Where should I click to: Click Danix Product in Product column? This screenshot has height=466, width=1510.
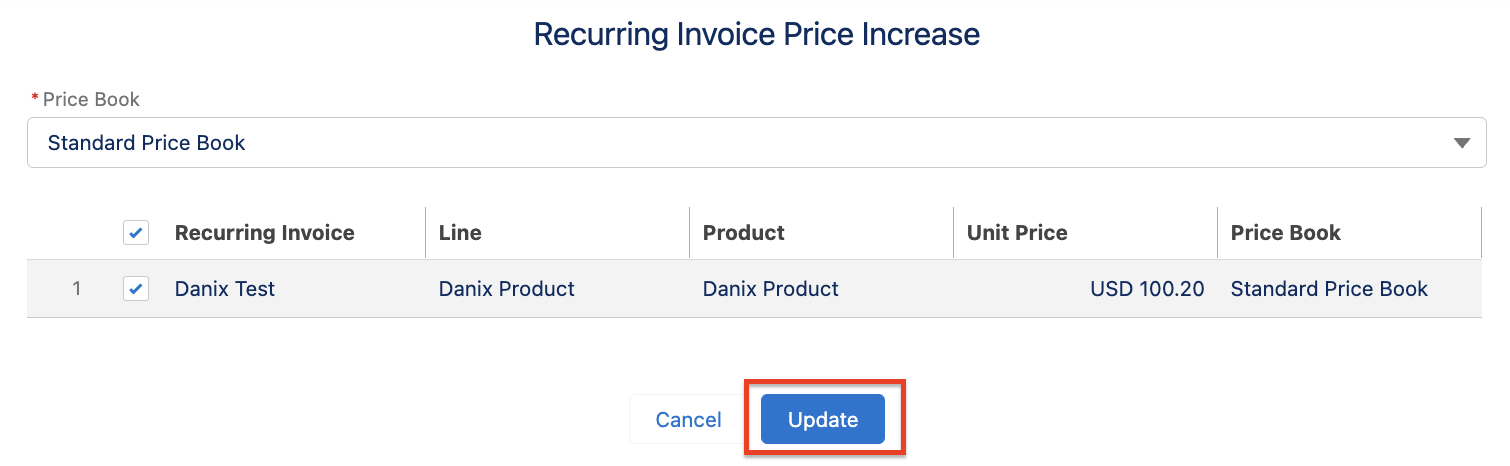[771, 289]
